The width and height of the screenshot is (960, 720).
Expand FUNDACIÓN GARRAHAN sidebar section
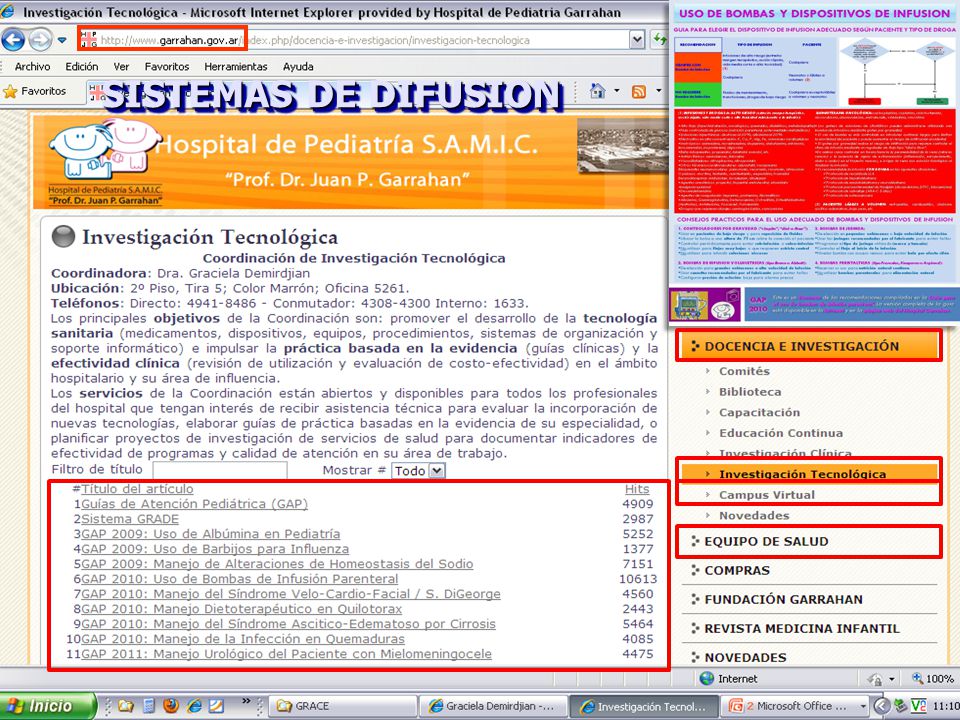click(x=784, y=599)
